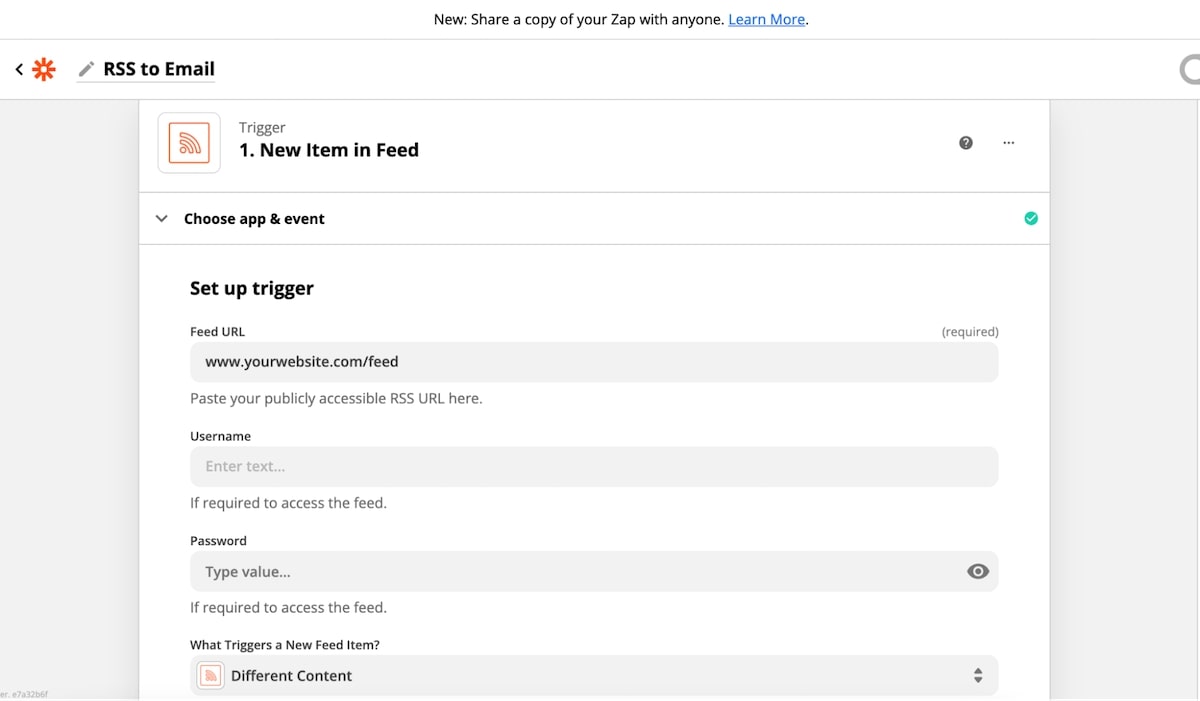This screenshot has height=701, width=1200.
Task: Click the orange Zapier logo
Action: point(44,69)
